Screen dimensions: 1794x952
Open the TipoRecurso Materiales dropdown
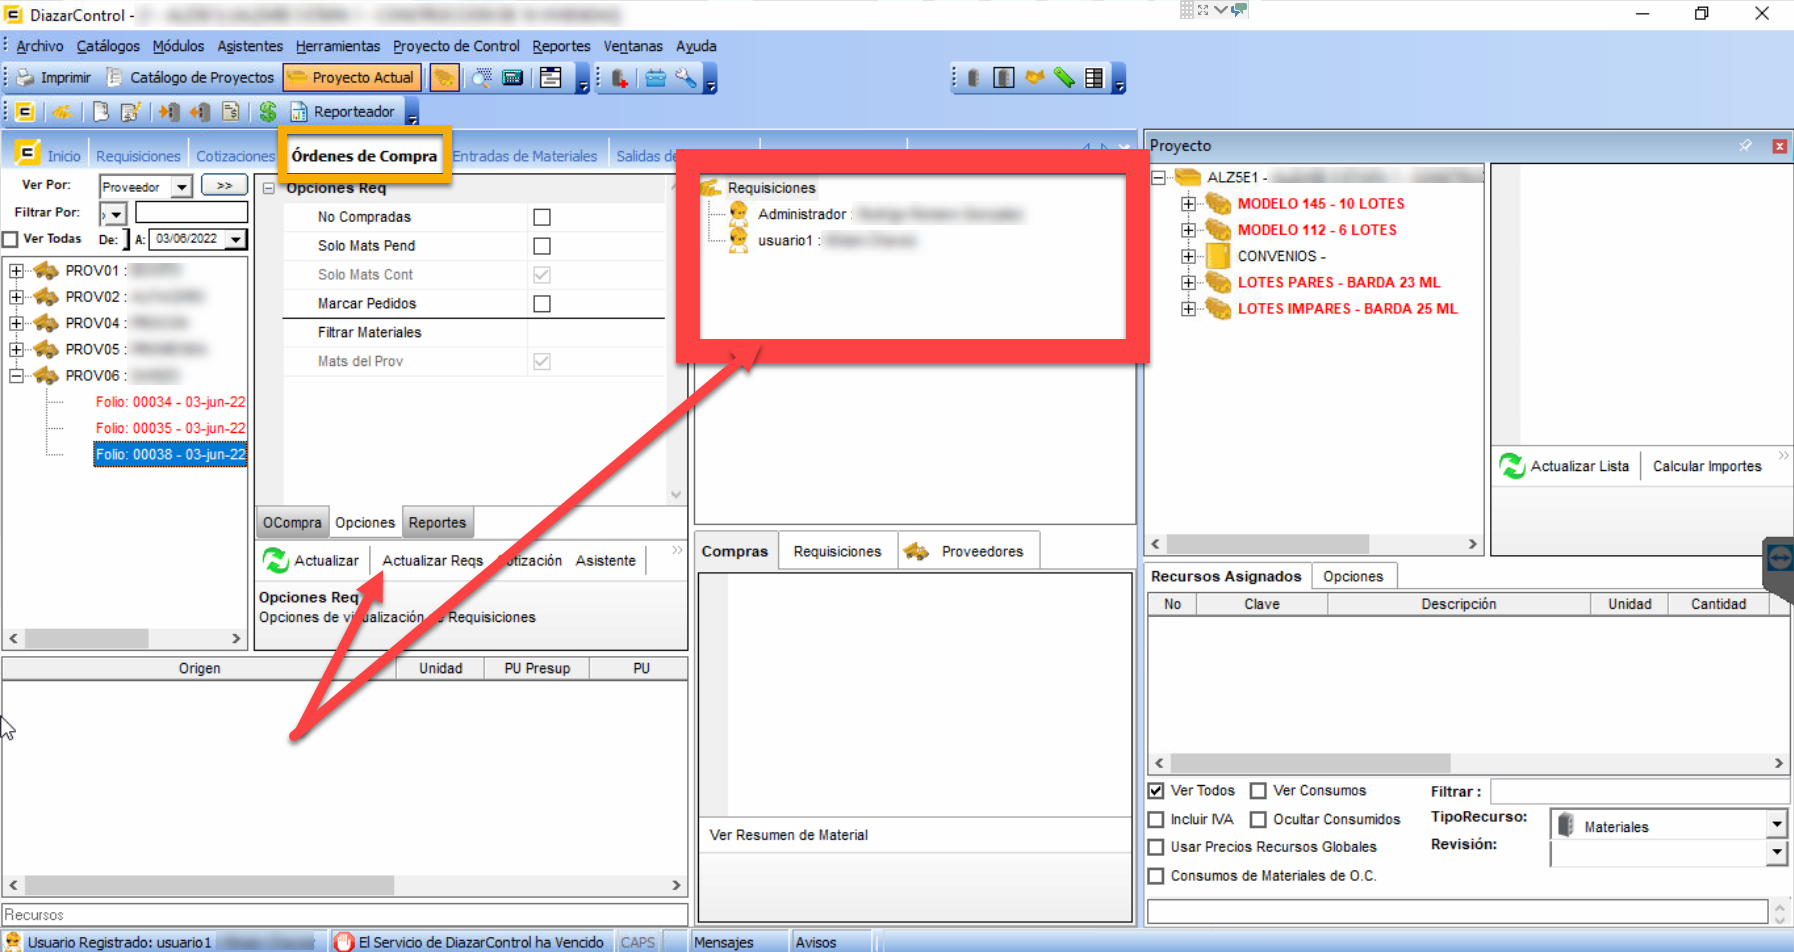(x=1776, y=825)
